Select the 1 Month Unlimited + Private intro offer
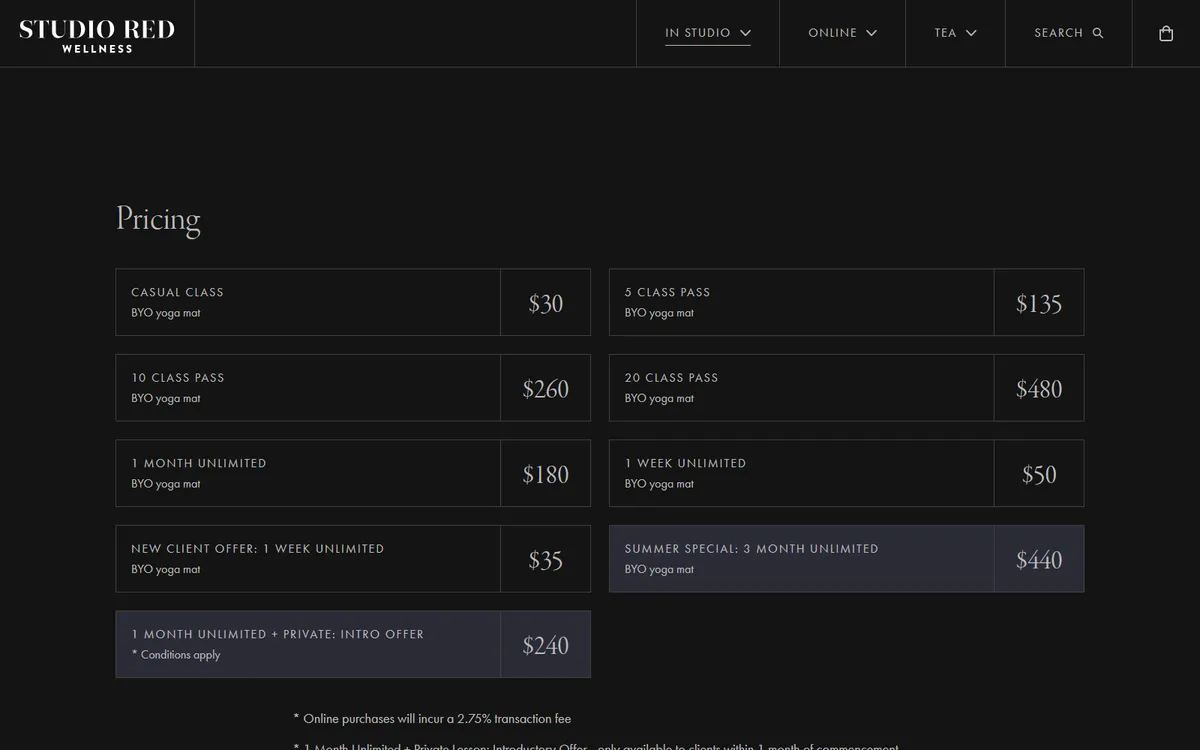The width and height of the screenshot is (1200, 750). click(x=353, y=644)
